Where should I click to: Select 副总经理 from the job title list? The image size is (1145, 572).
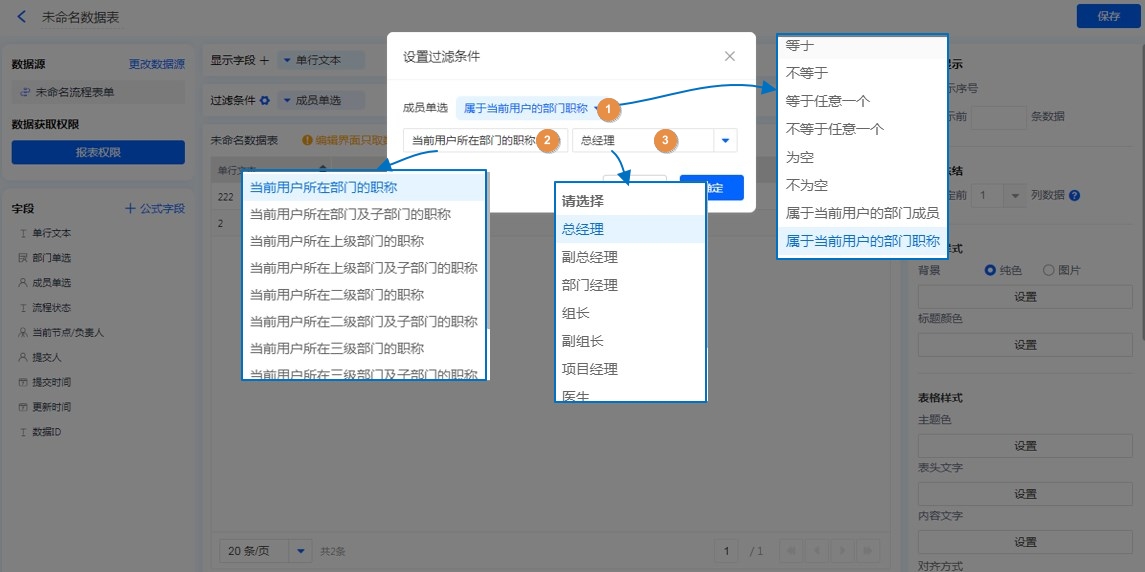[590, 257]
